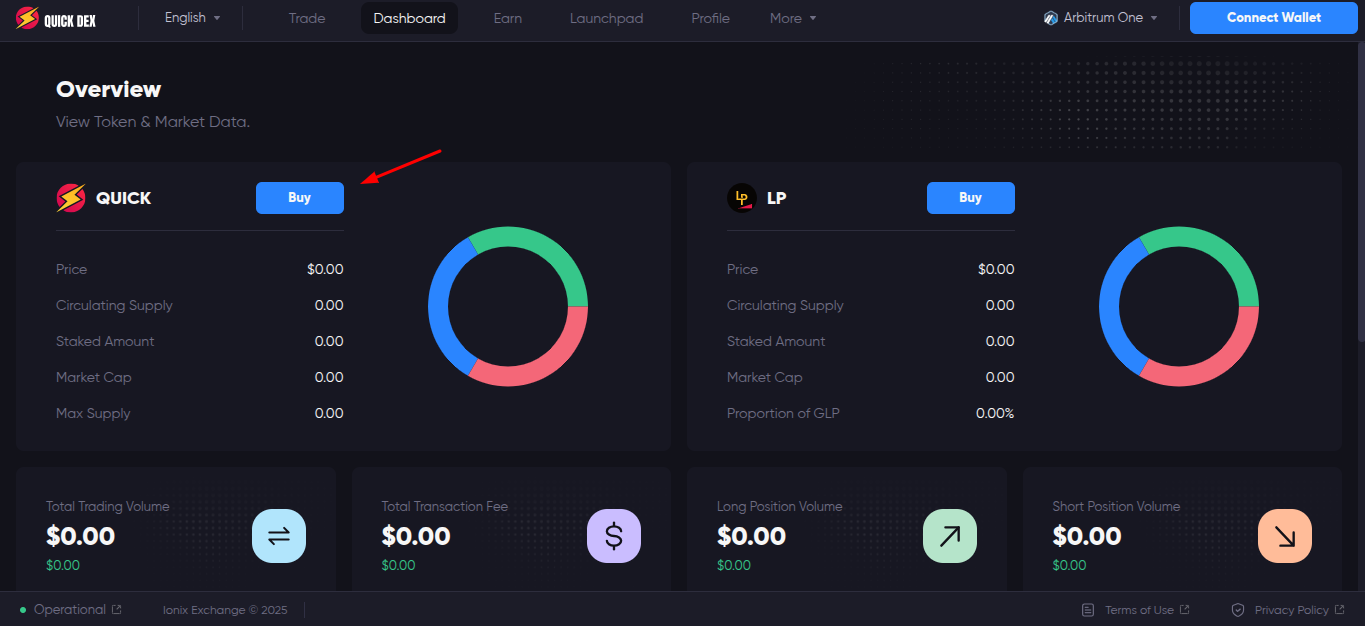Buy the LP token
The image size is (1365, 626).
click(x=971, y=198)
